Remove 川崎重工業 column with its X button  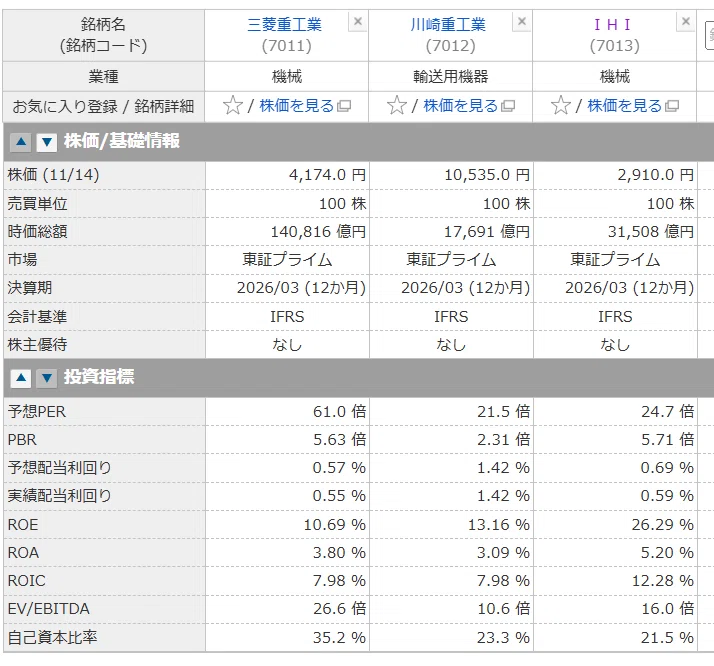click(522, 21)
